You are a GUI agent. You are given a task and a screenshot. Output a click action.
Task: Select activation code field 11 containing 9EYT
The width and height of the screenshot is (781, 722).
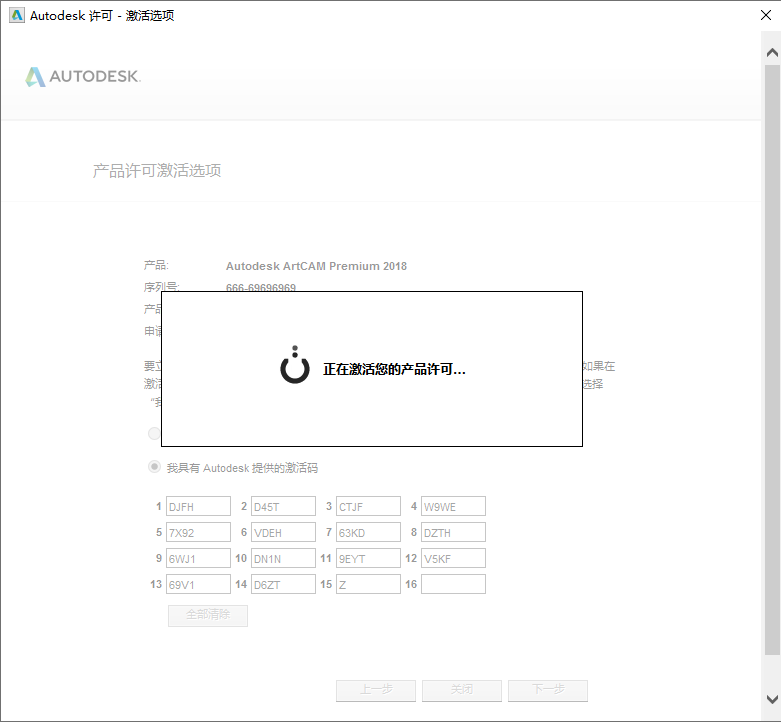pos(368,559)
